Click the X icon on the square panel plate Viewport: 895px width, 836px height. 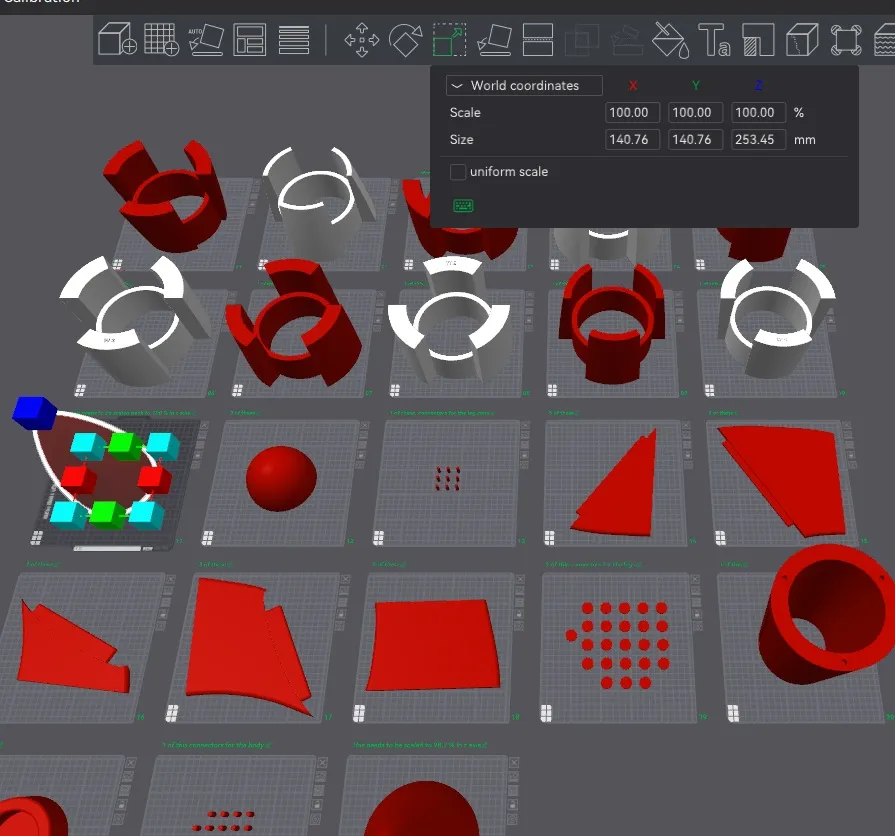520,579
